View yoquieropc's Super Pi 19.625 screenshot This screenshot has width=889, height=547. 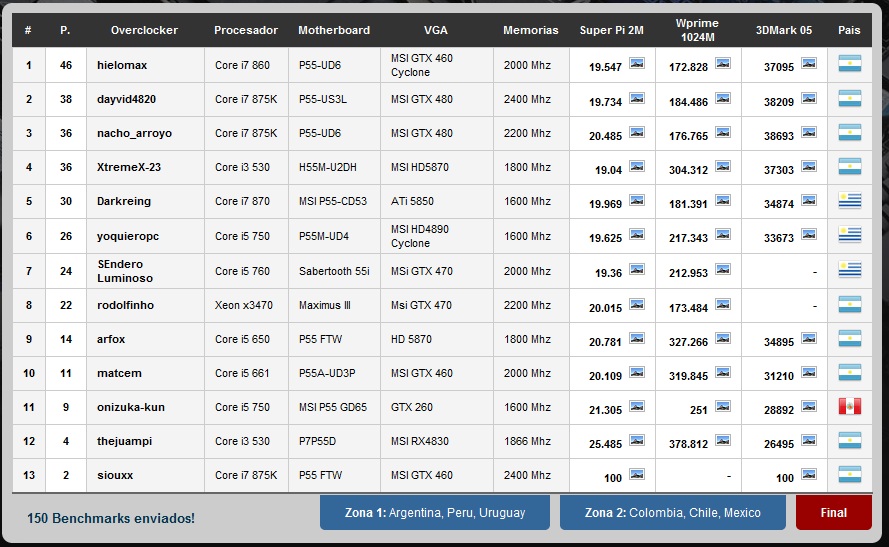coord(637,235)
